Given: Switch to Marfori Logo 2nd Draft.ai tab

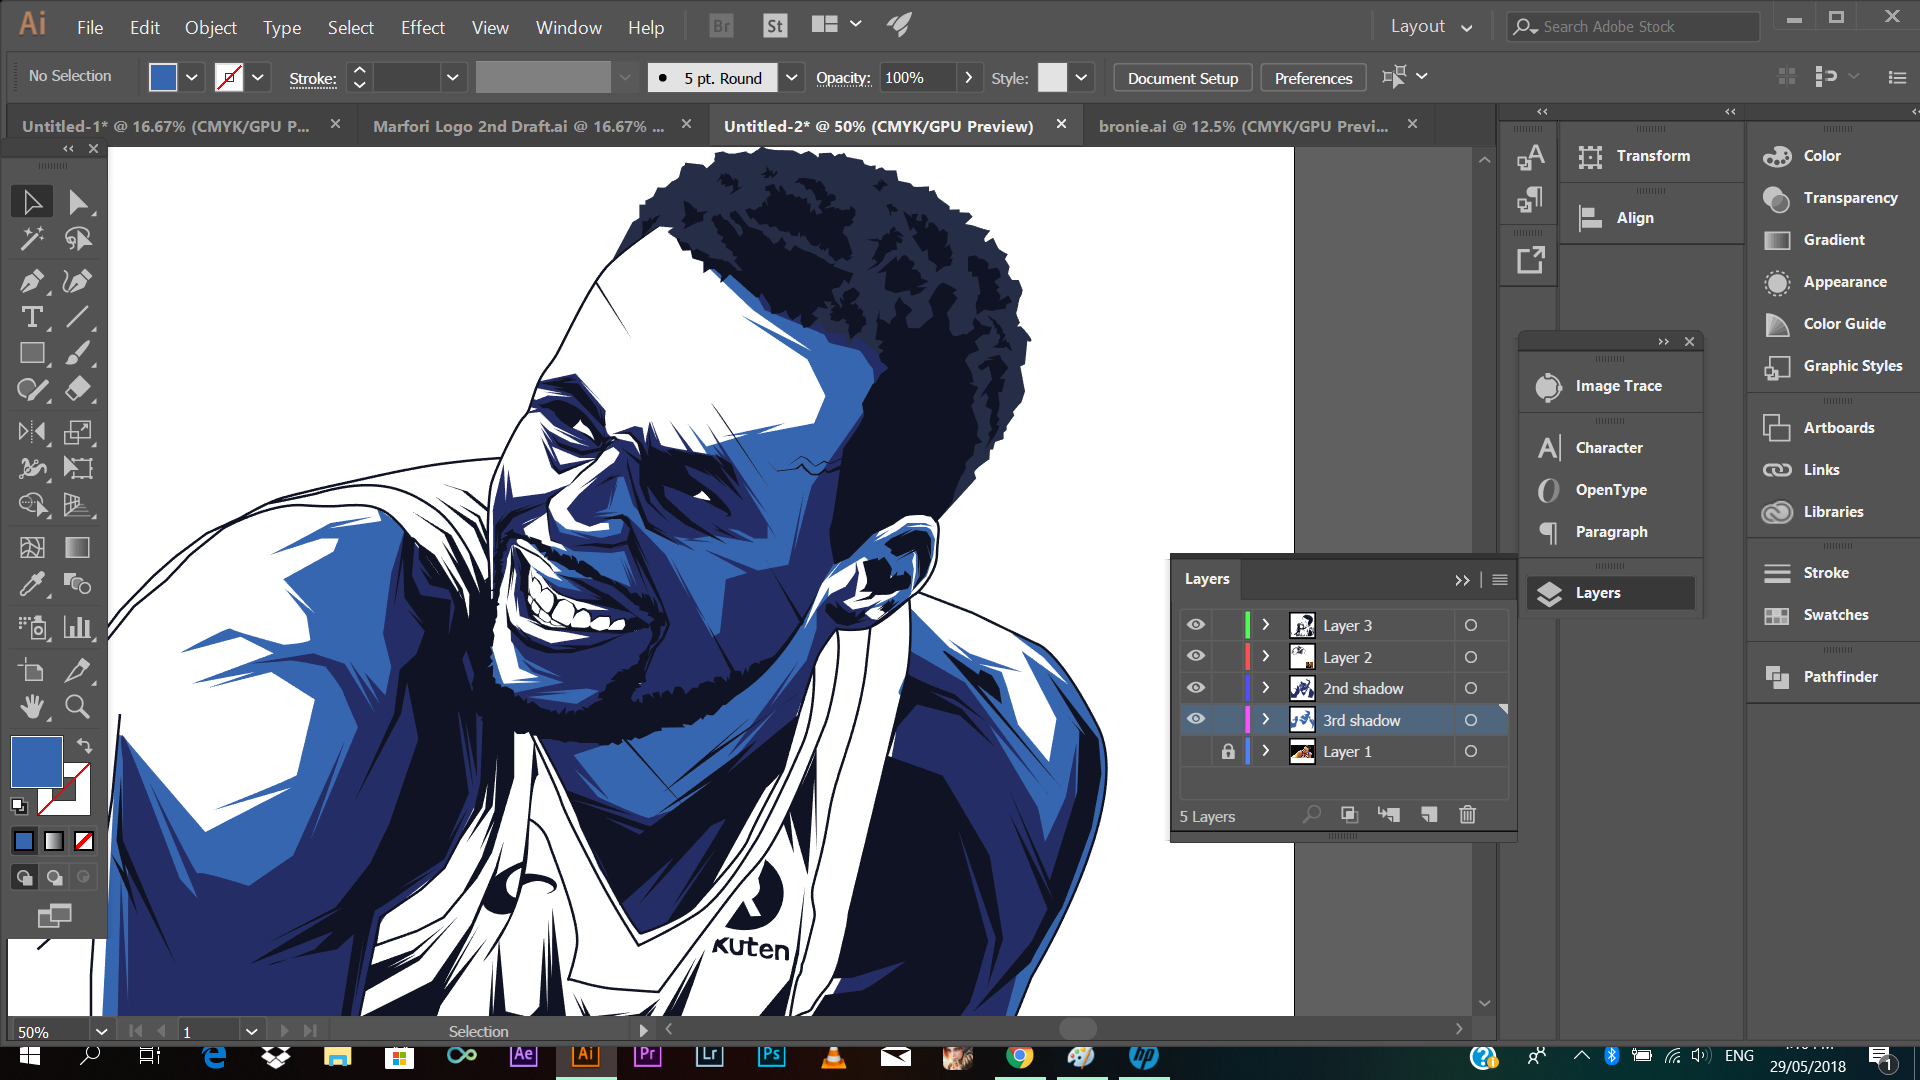Looking at the screenshot, I should tap(519, 126).
